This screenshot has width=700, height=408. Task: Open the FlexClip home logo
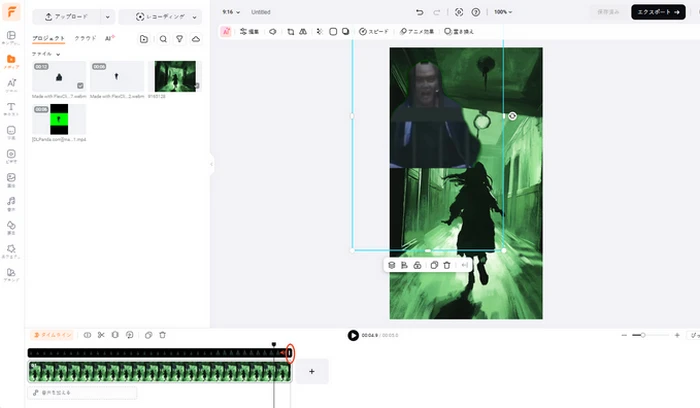11,11
